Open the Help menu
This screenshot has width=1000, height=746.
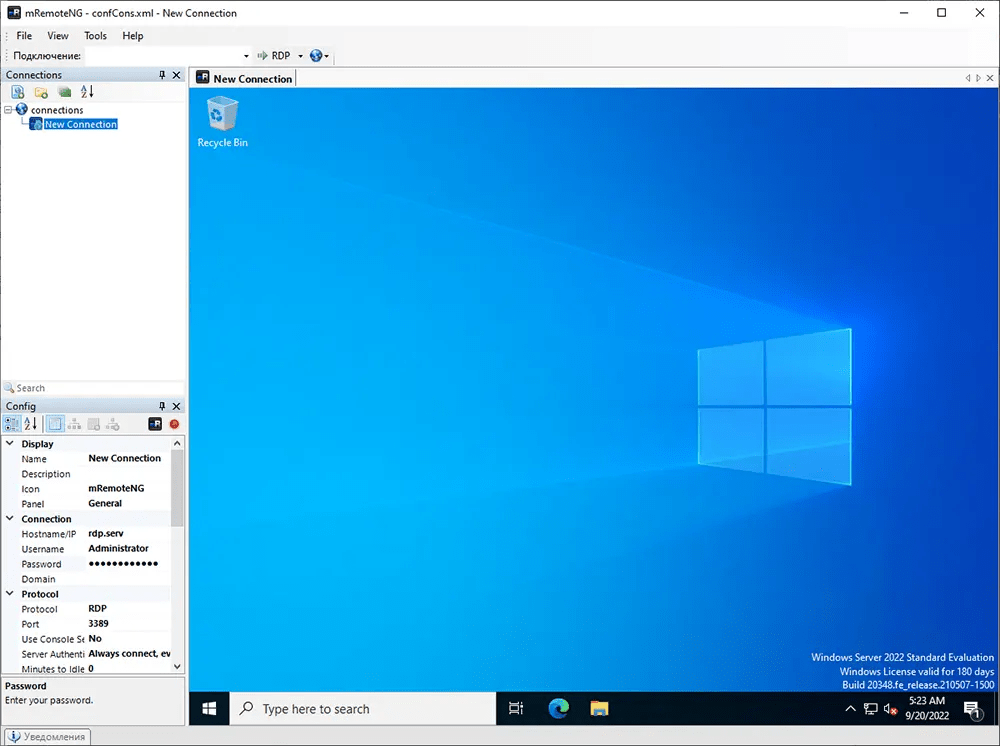133,36
